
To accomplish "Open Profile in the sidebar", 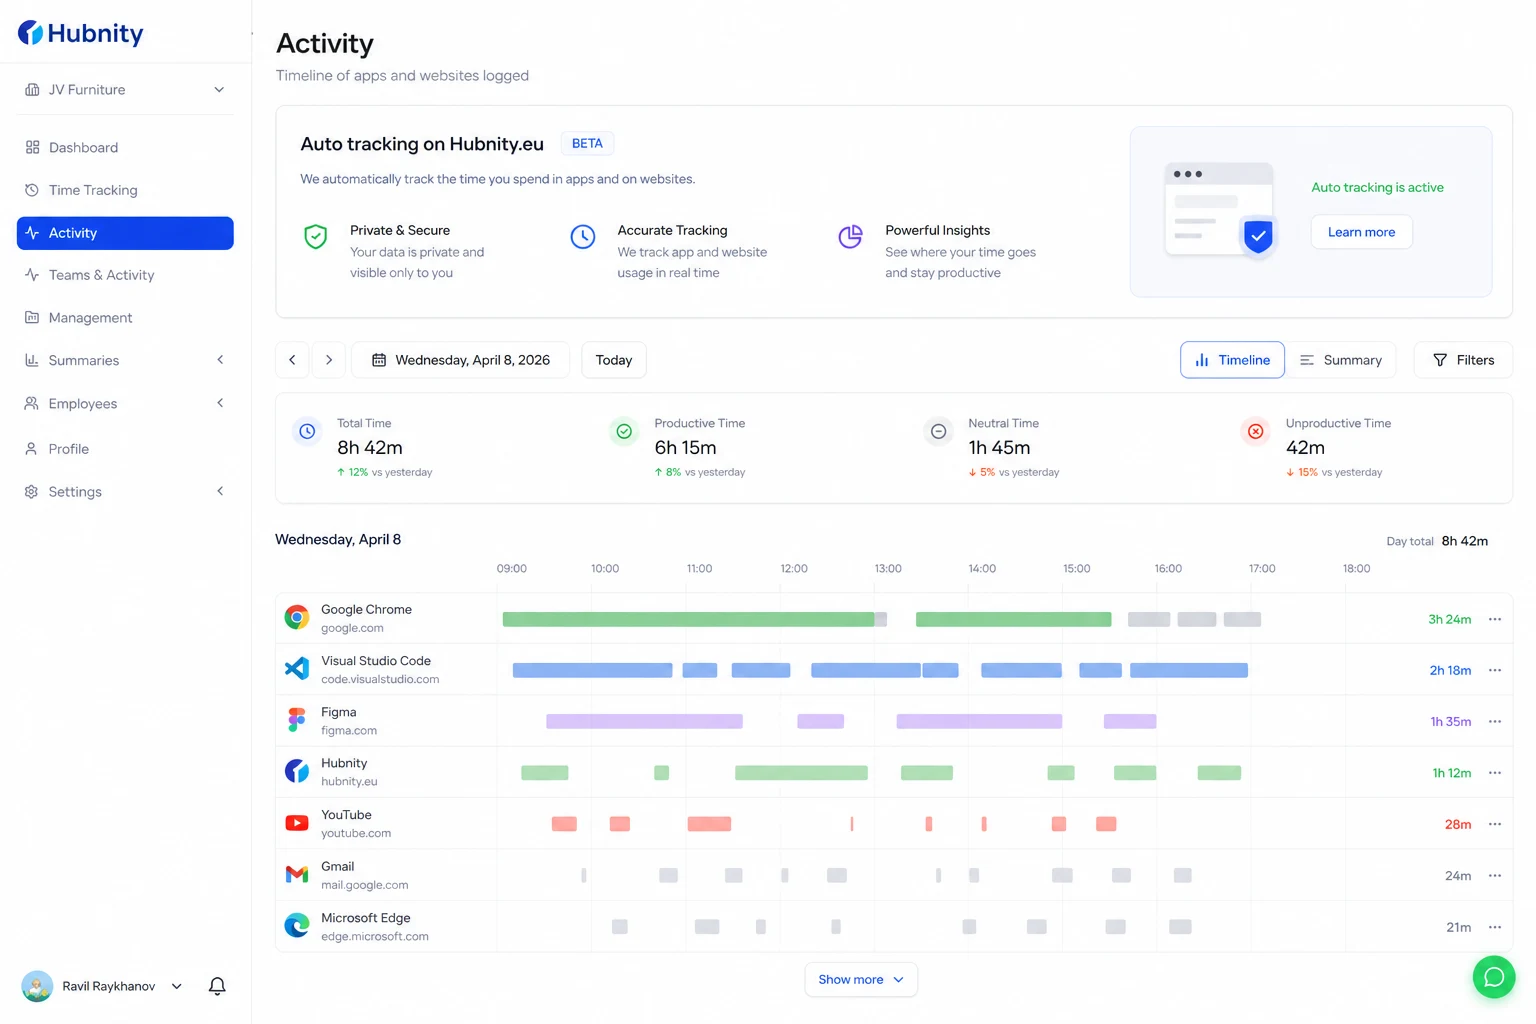I will [x=125, y=449].
